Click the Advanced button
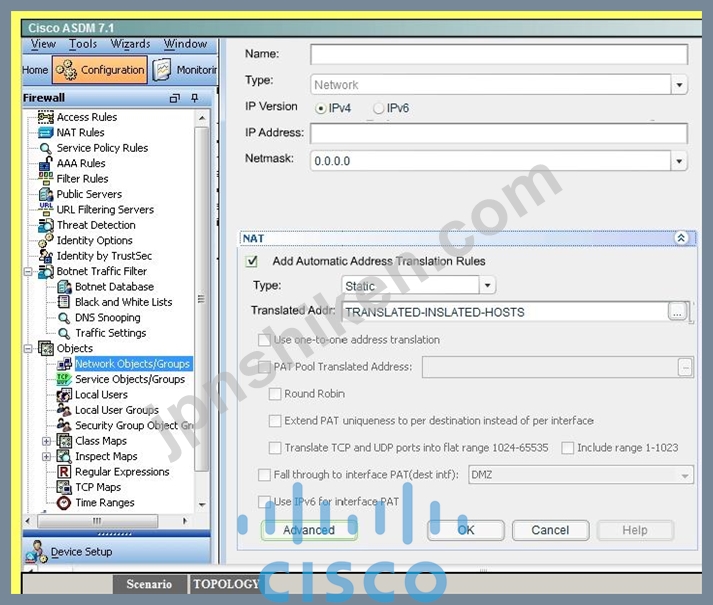 click(309, 530)
